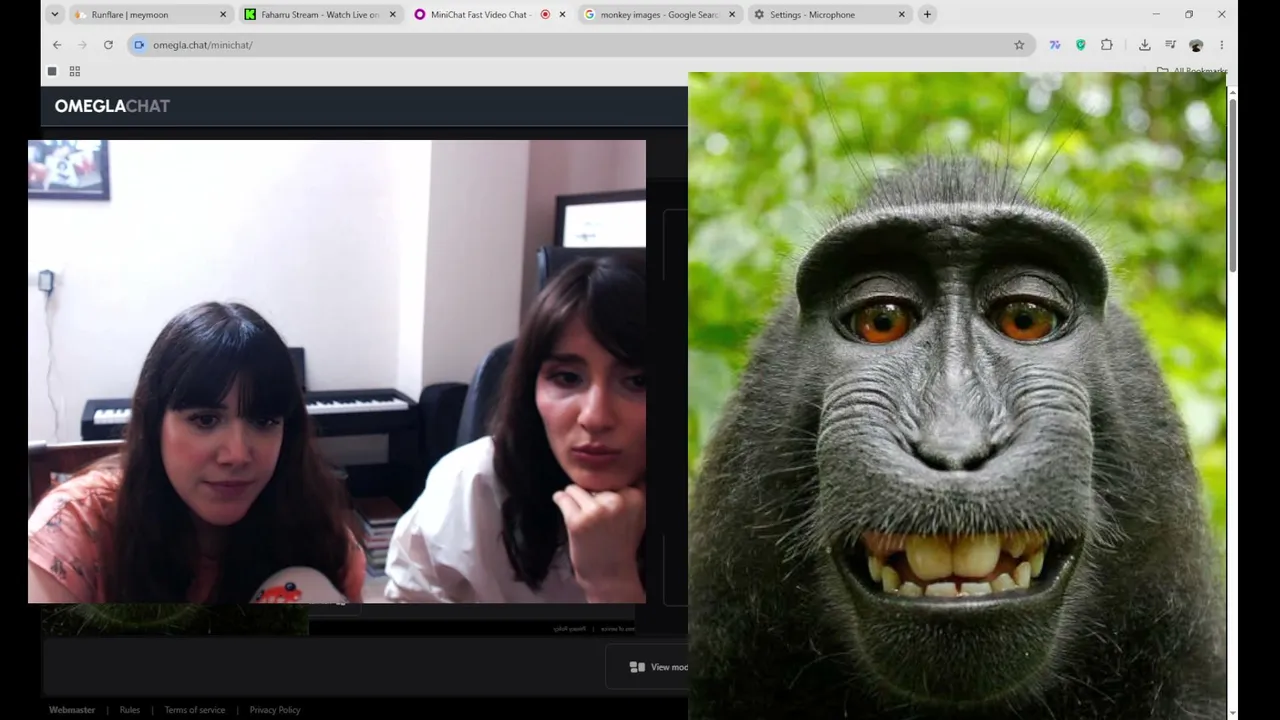Close the Faharru Stream tab
Image resolution: width=1280 pixels, height=720 pixels.
tap(392, 14)
